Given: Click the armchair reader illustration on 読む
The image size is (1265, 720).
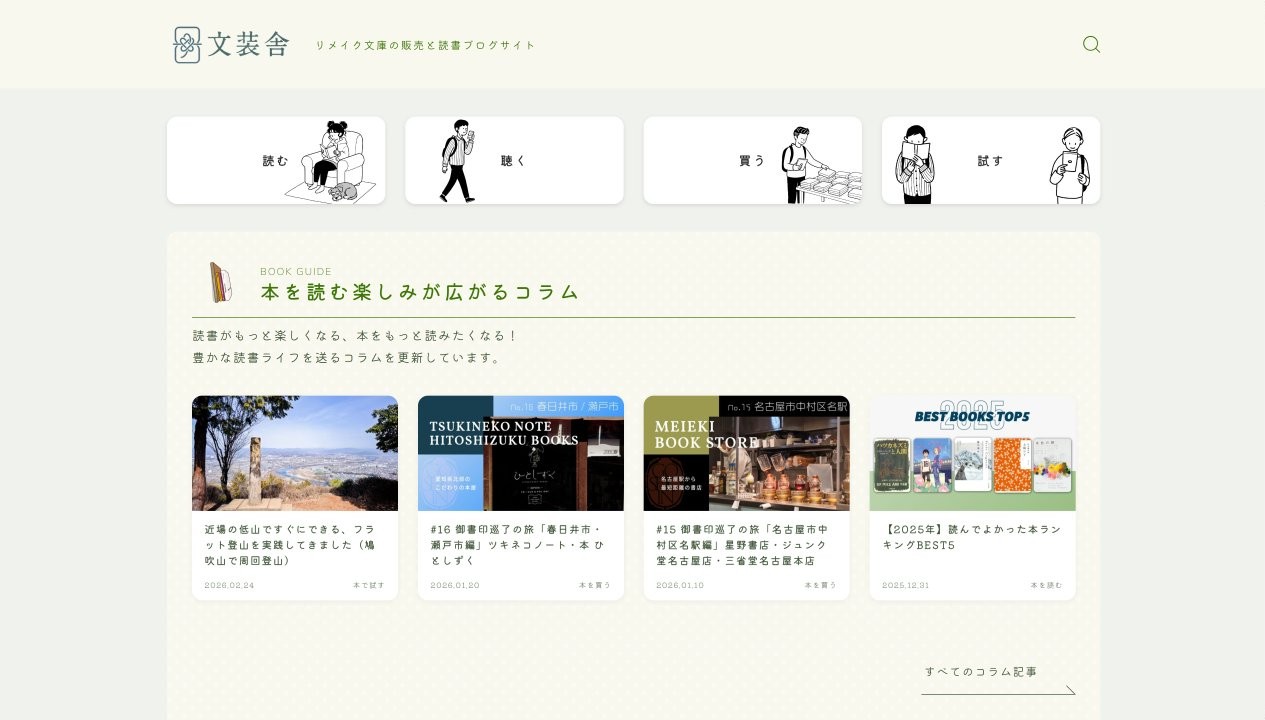Looking at the screenshot, I should click(x=332, y=162).
